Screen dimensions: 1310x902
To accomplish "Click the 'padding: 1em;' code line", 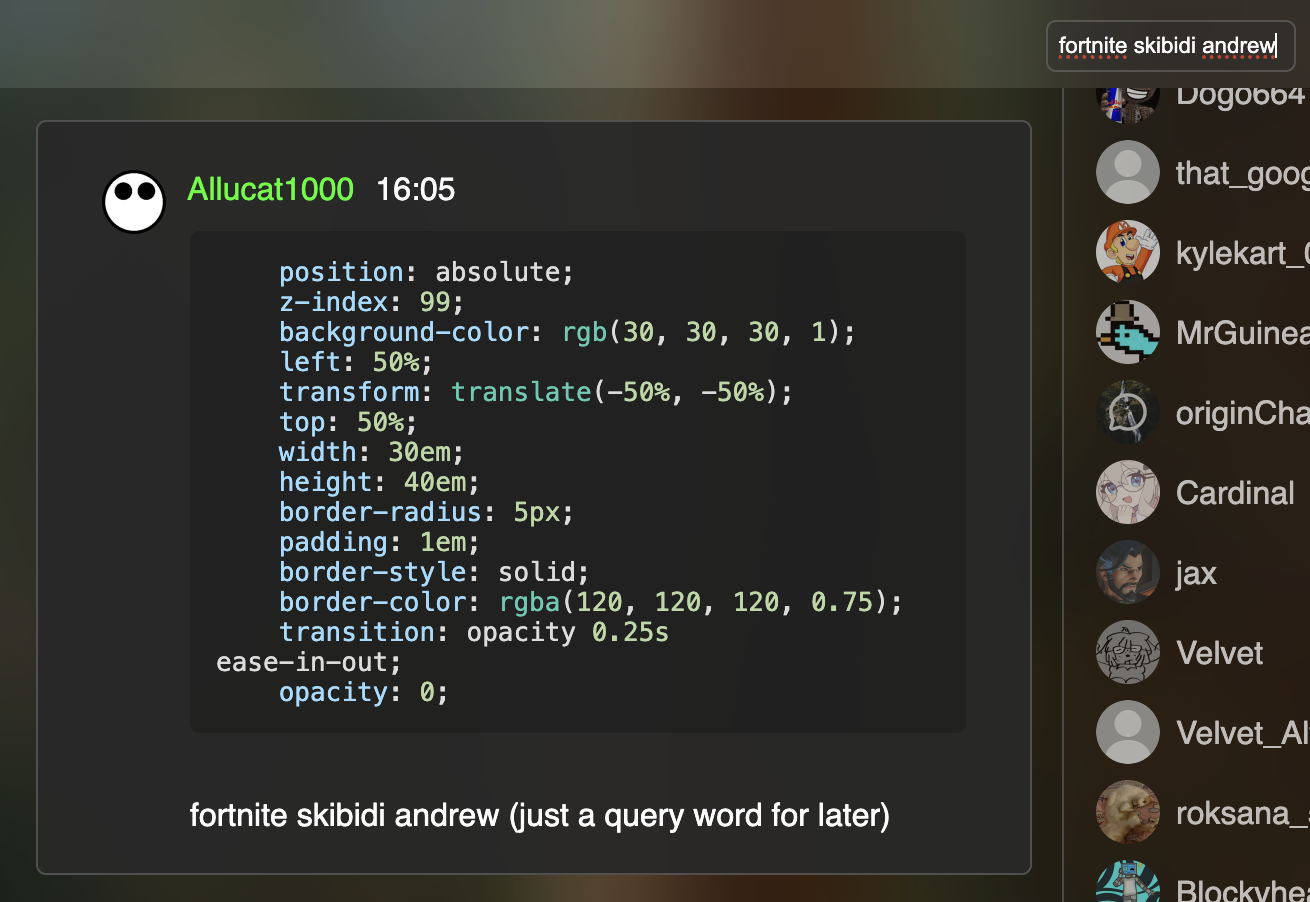I will pyautogui.click(x=380, y=542).
